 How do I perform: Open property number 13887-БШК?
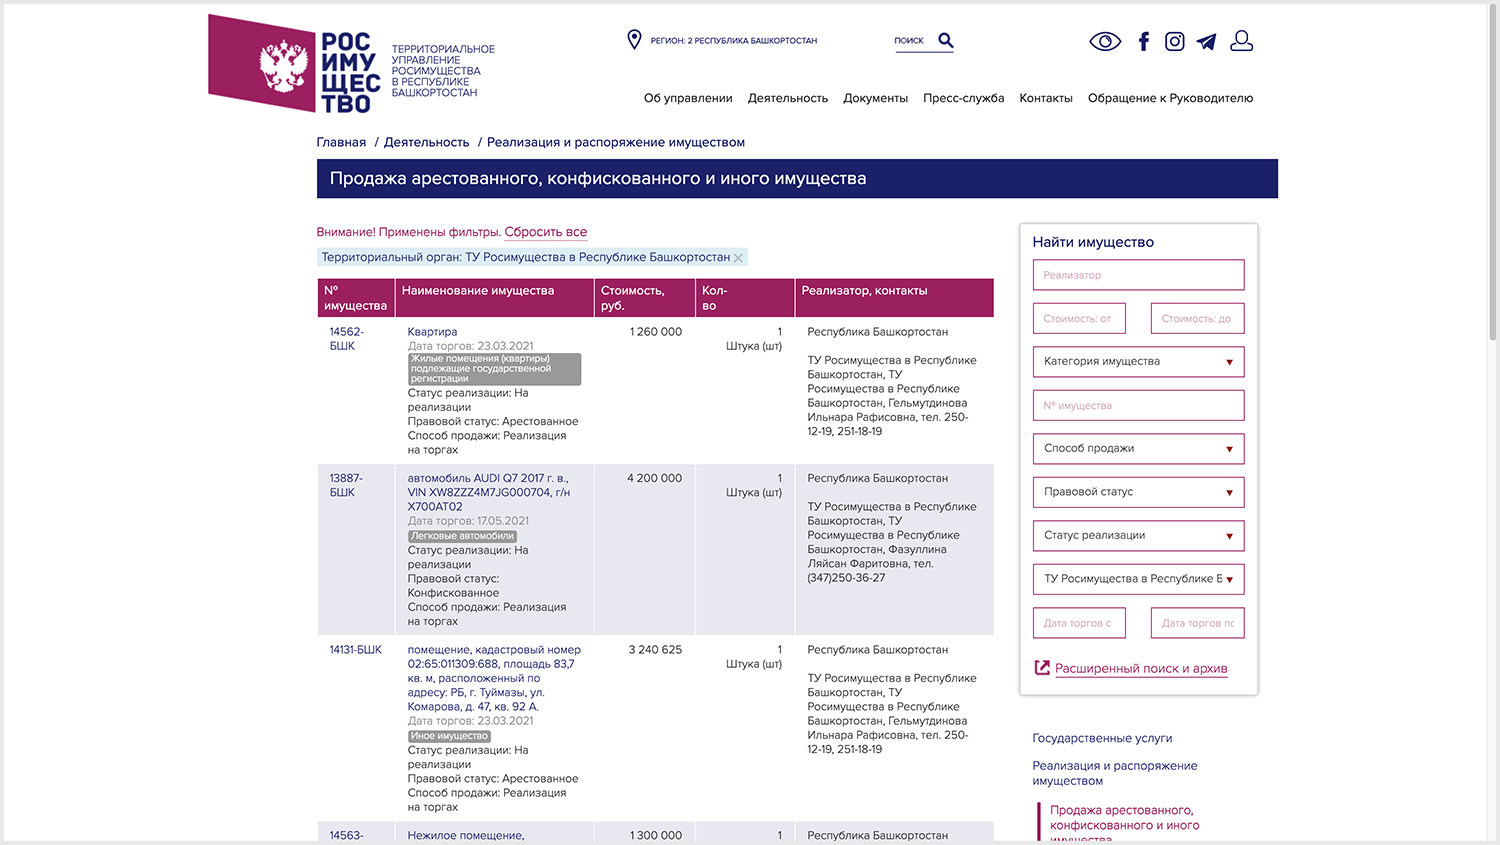coord(346,485)
